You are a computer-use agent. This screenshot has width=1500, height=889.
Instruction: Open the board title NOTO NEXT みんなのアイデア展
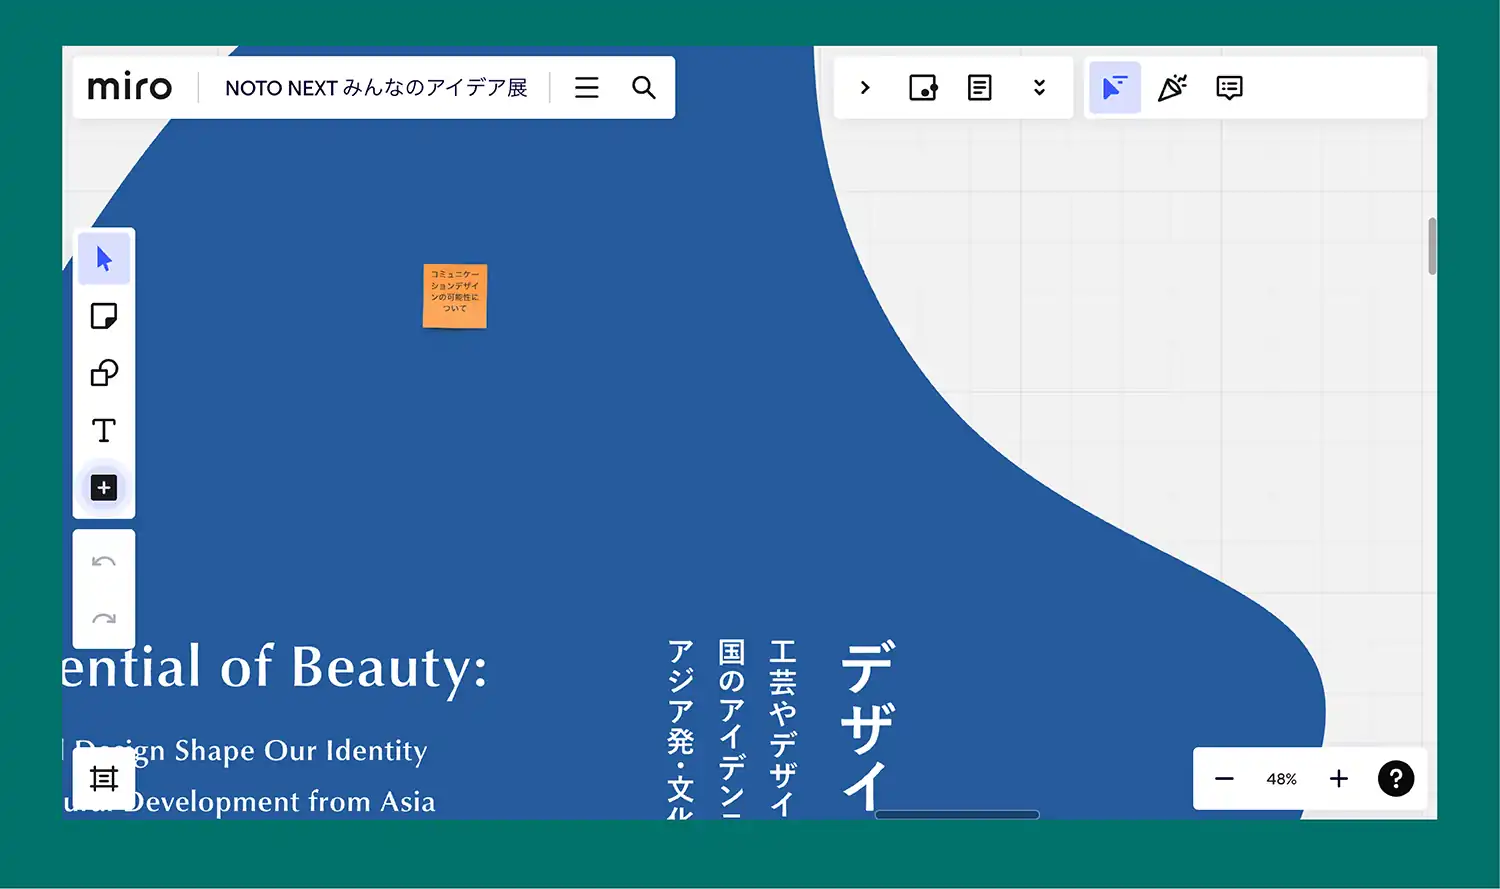coord(376,88)
